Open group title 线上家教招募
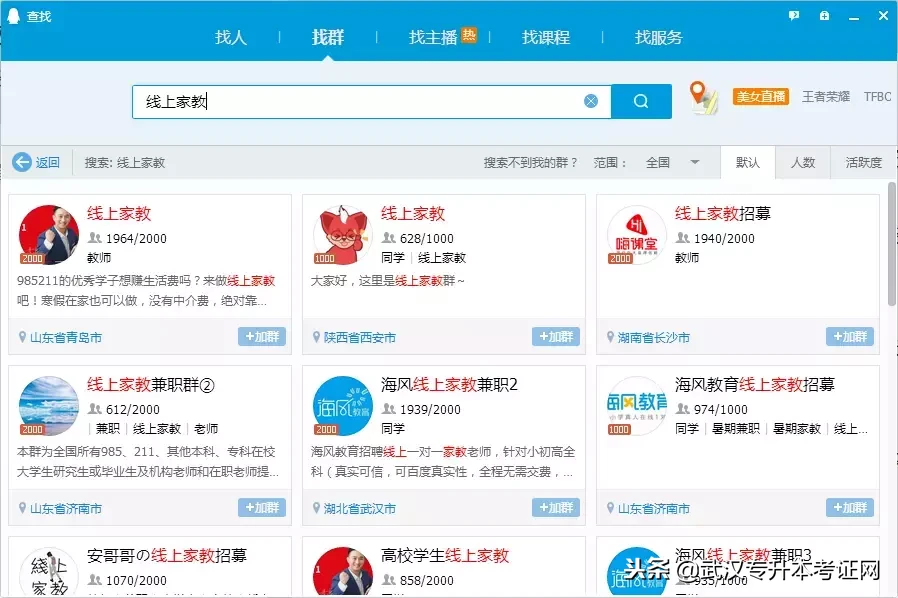 click(723, 214)
